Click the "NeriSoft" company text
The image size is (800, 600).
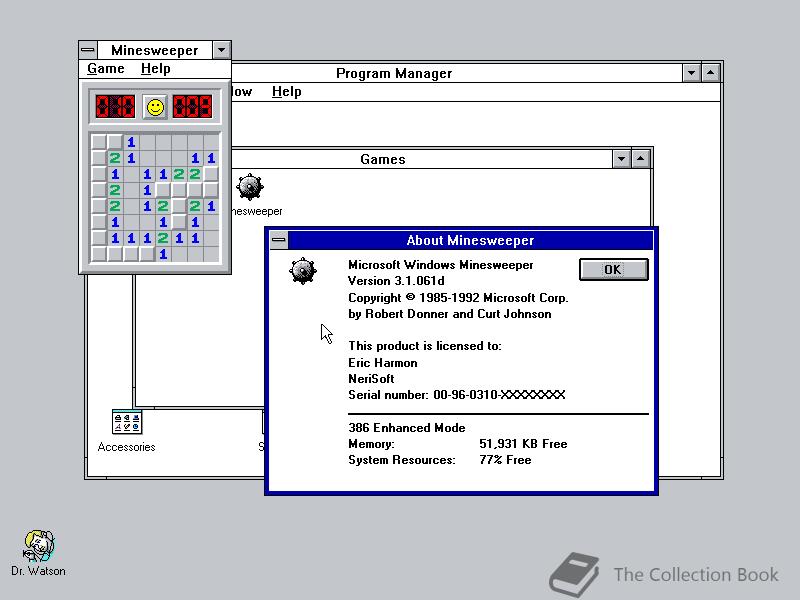pos(371,379)
